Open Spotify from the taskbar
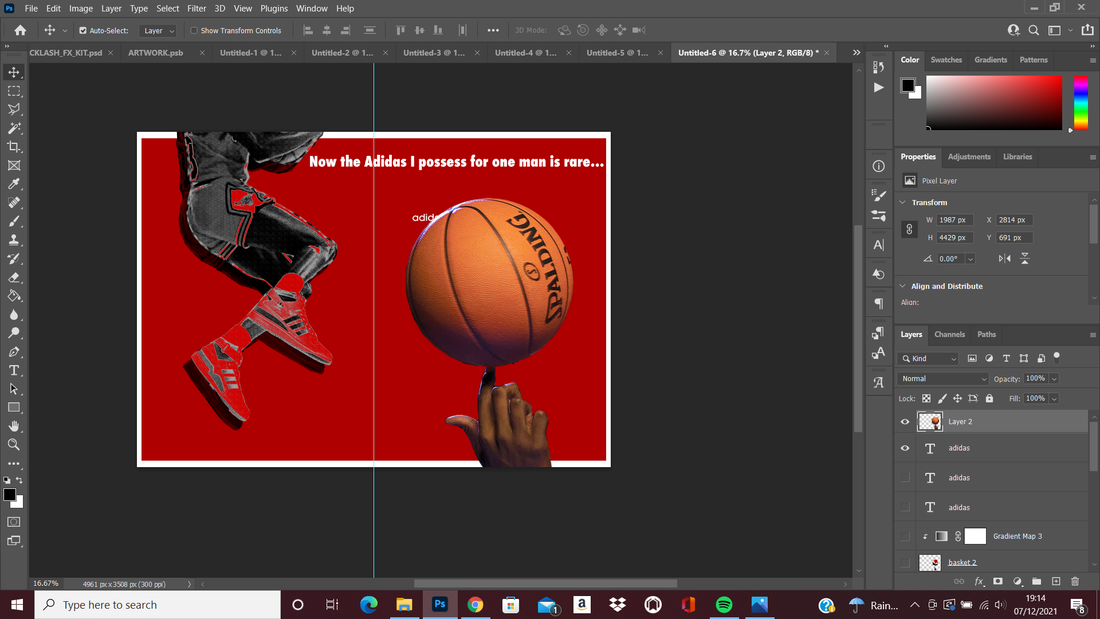Viewport: 1100px width, 619px height. (x=724, y=604)
